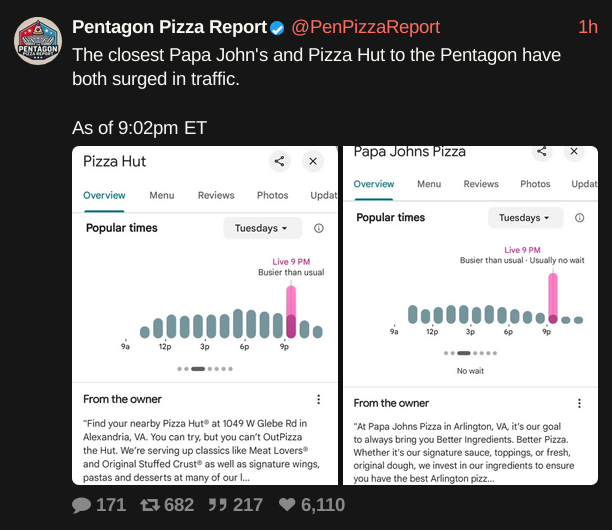Click the reply speech bubble icon
The image size is (612, 530).
82,505
